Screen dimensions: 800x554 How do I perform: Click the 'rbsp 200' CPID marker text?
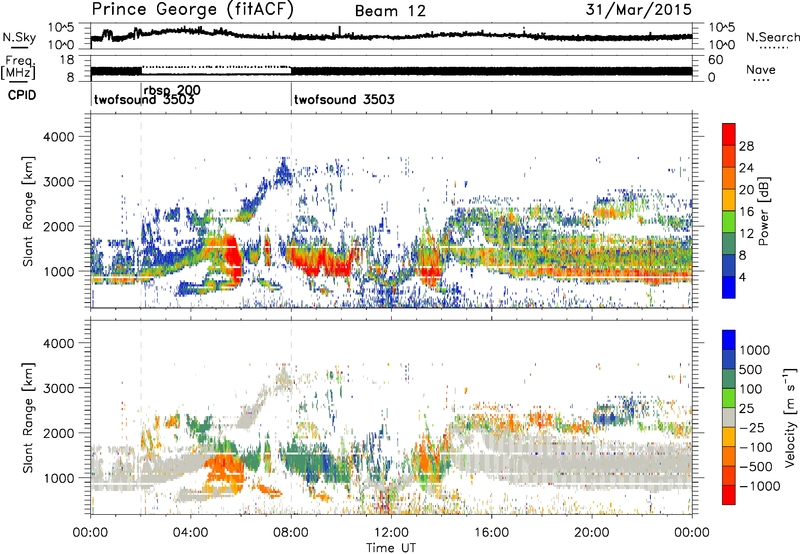(x=172, y=90)
